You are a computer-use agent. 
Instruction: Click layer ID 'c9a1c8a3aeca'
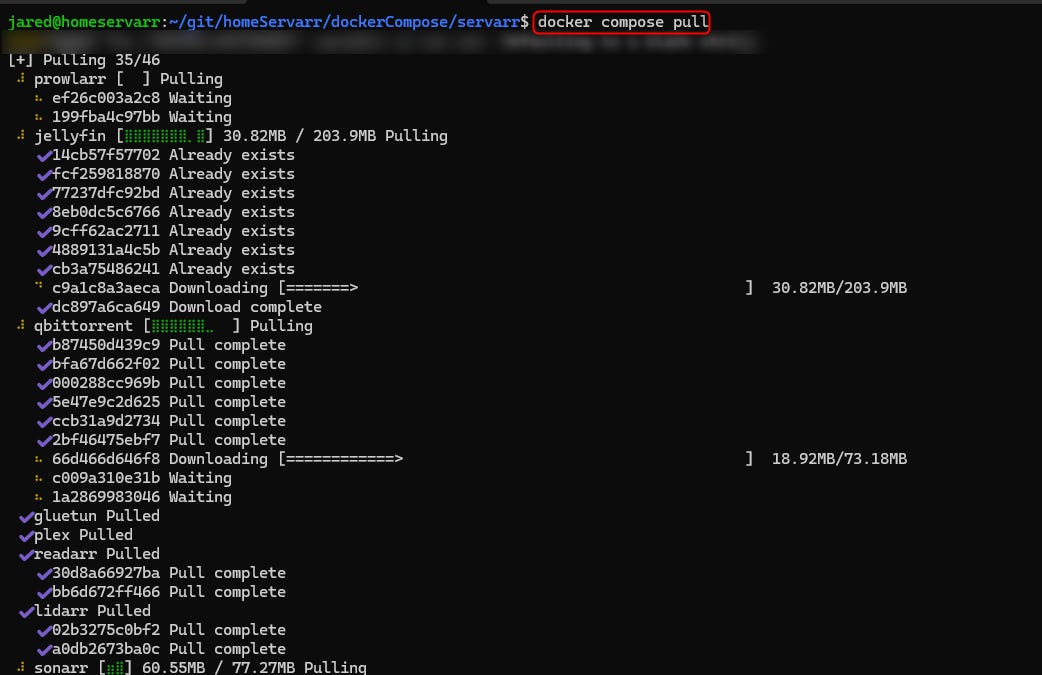106,288
